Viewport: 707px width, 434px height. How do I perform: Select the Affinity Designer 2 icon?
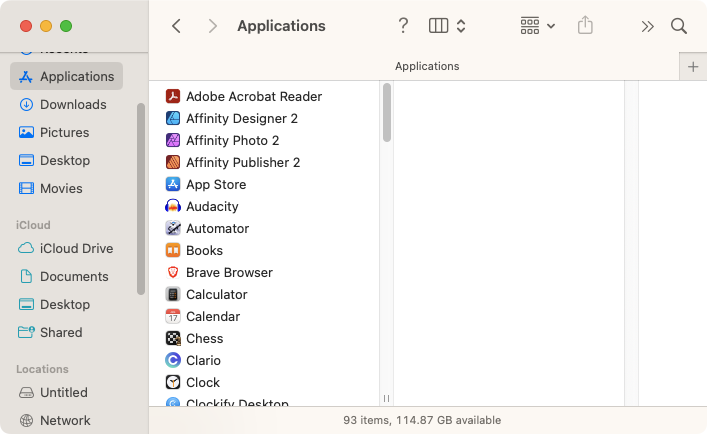tap(173, 119)
